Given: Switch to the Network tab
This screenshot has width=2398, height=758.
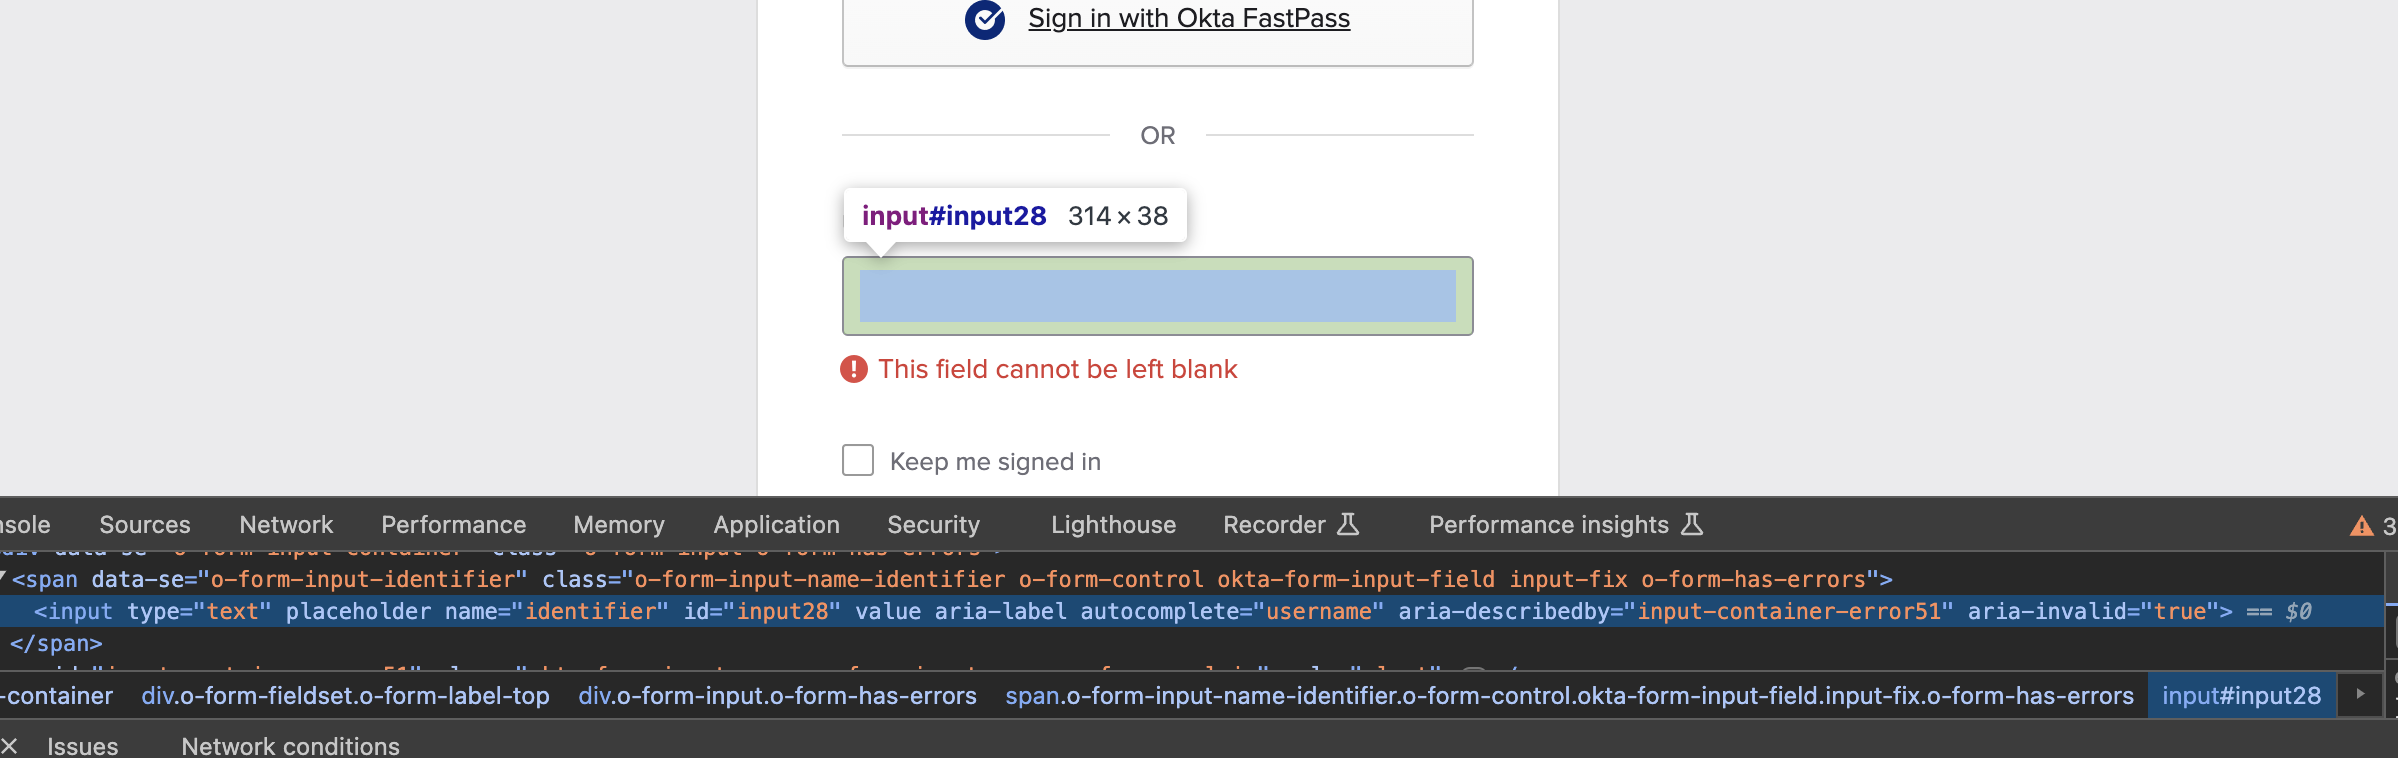Looking at the screenshot, I should tap(286, 525).
